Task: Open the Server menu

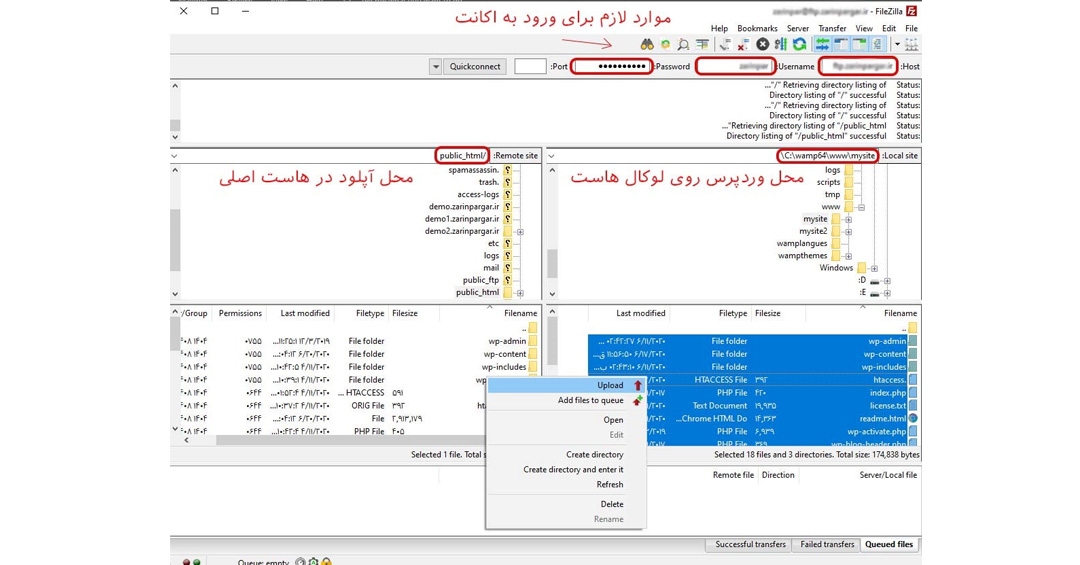Action: [x=798, y=28]
